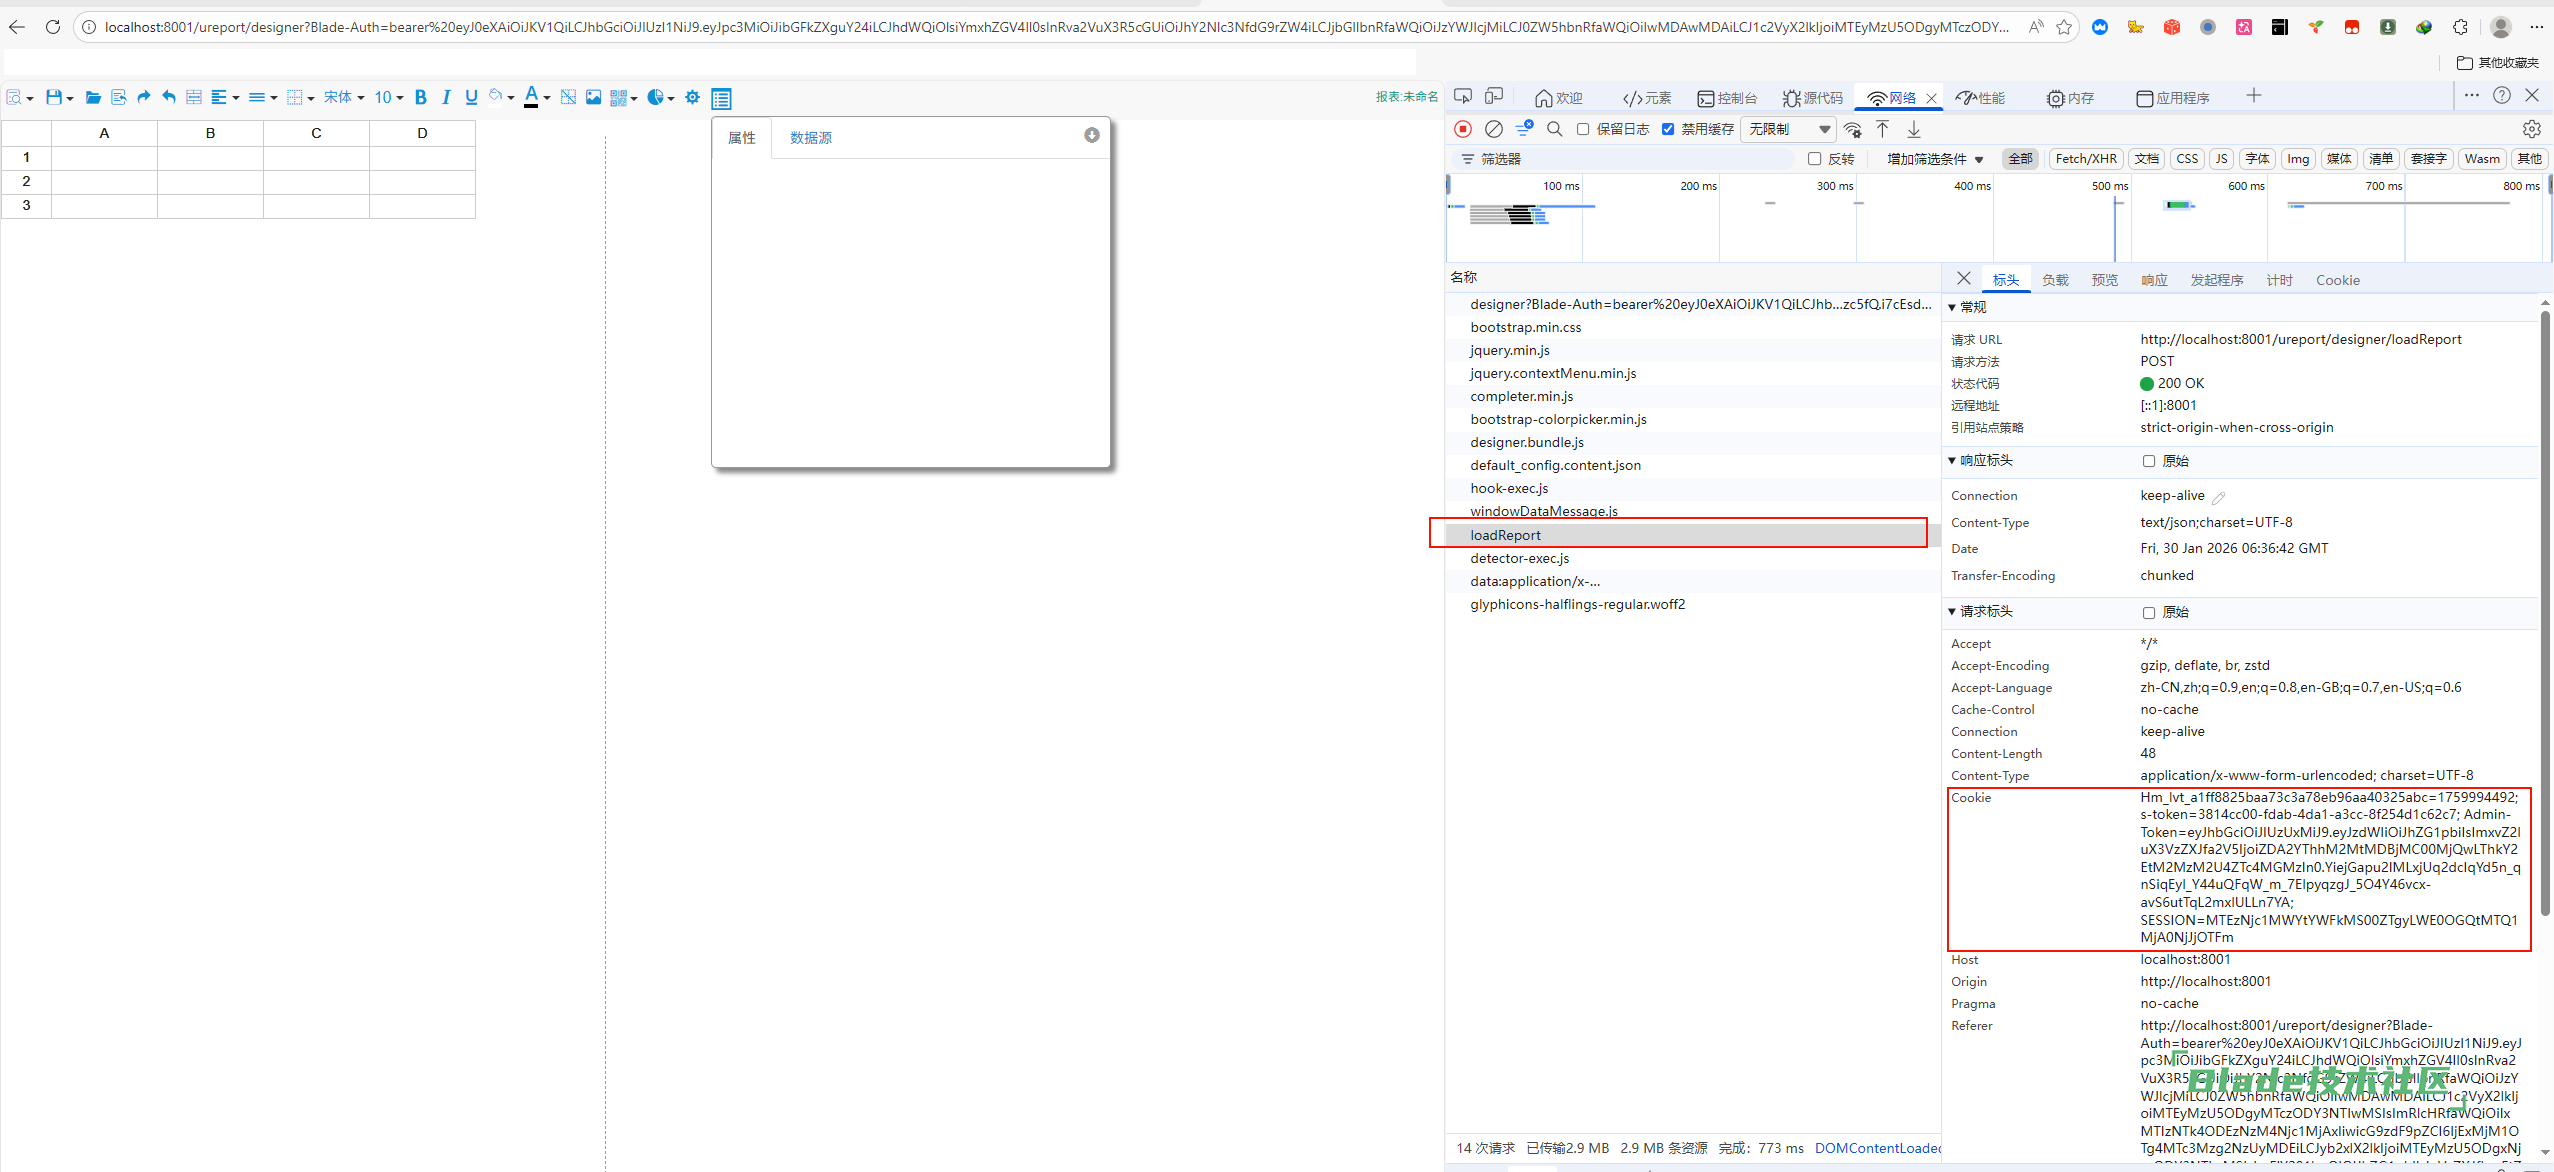Enable the 保留日志 checkbox
Image resolution: width=2554 pixels, height=1172 pixels.
1583,129
